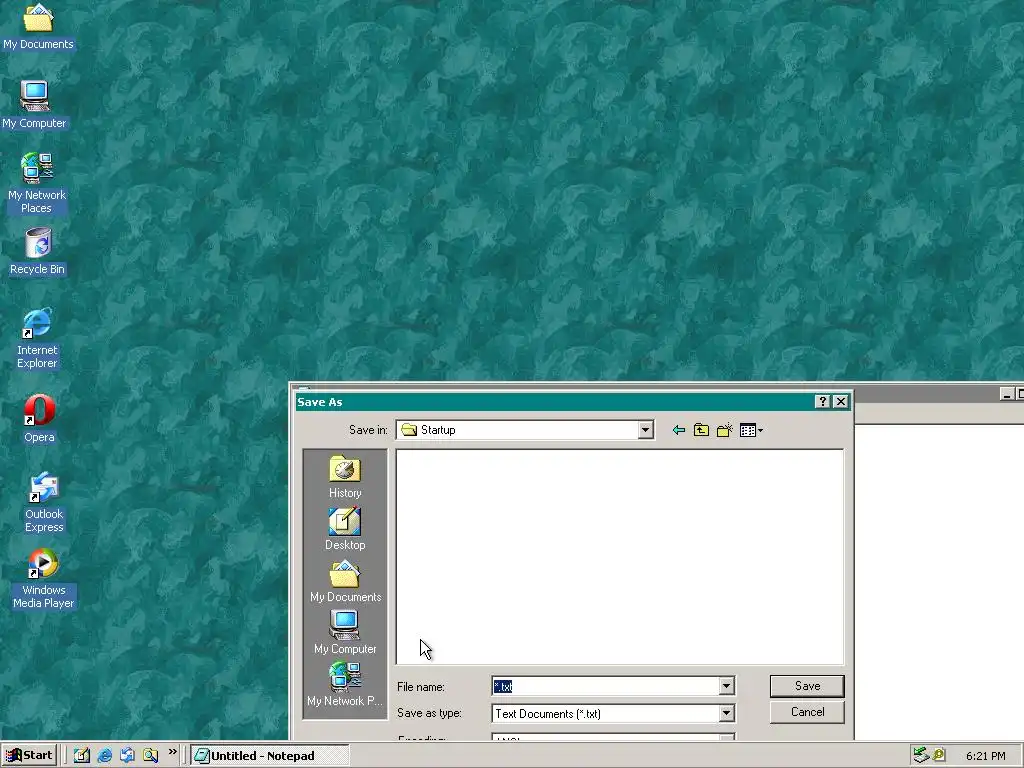Create a new folder in Startup
This screenshot has width=1024, height=768.
(x=724, y=430)
